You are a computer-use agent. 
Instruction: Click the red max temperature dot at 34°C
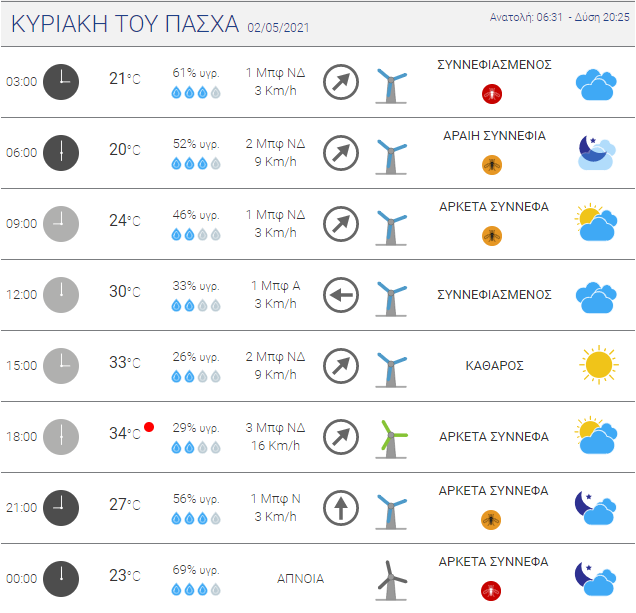(x=149, y=427)
